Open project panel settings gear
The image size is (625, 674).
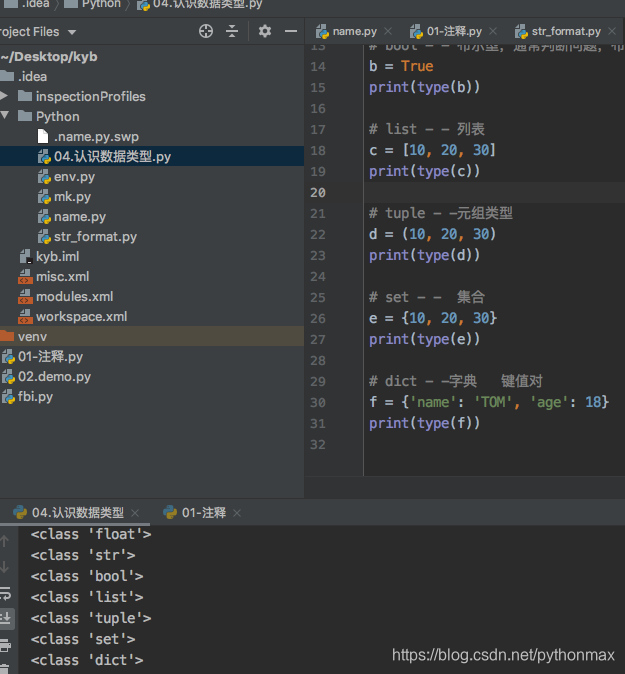(x=265, y=31)
